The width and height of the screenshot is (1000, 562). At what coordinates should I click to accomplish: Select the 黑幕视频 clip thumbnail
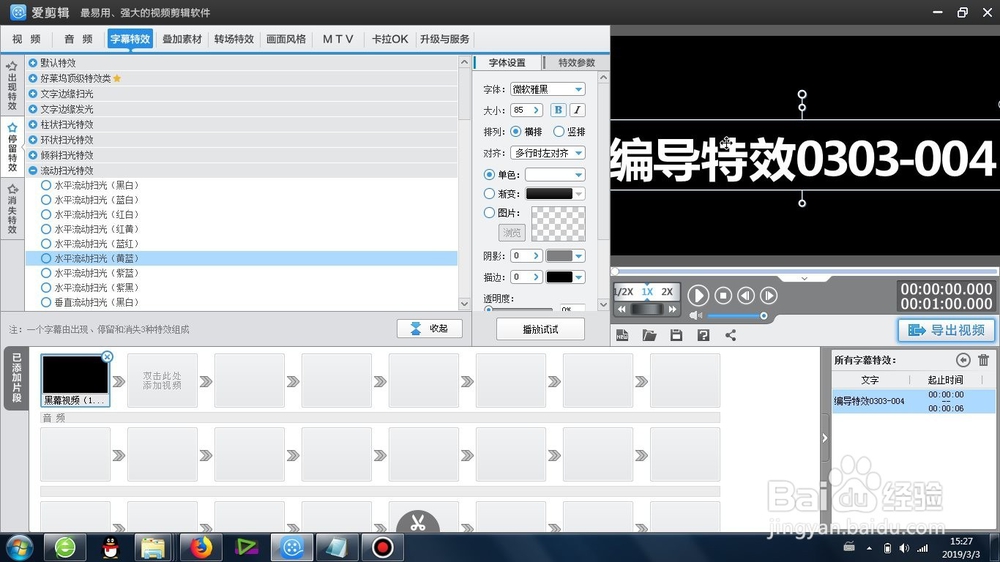pyautogui.click(x=75, y=381)
